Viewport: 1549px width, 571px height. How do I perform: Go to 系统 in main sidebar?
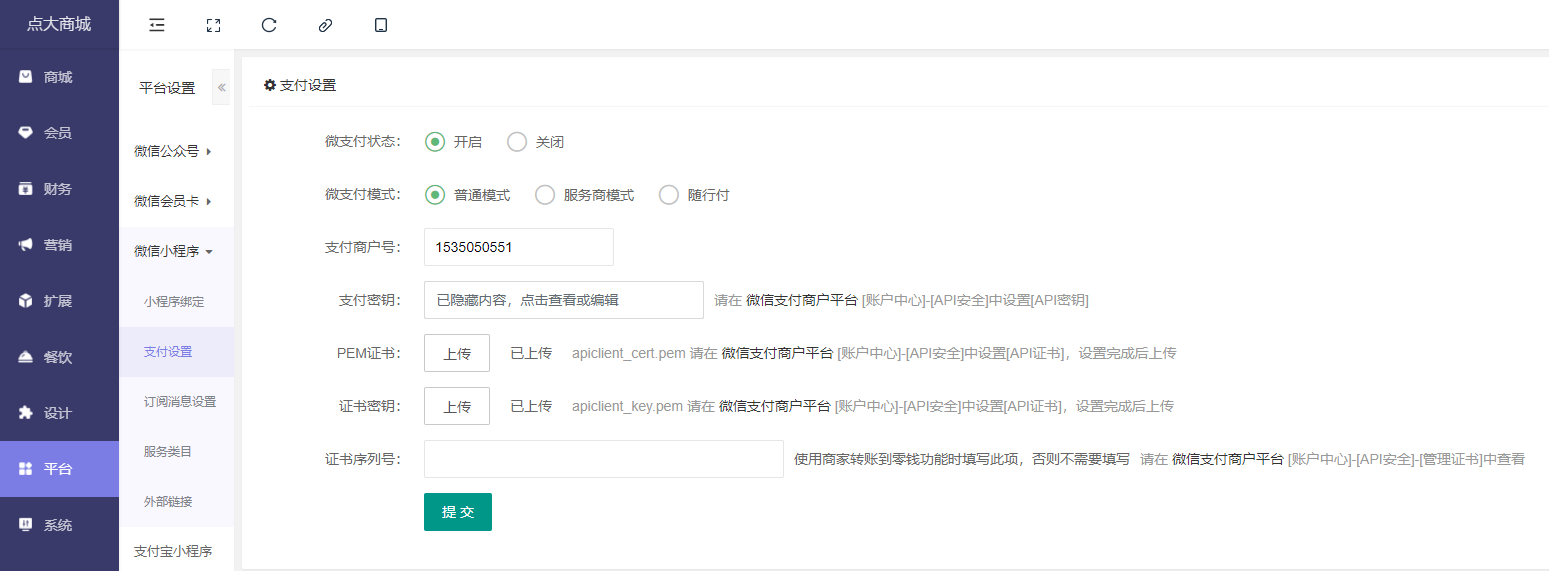click(x=59, y=525)
